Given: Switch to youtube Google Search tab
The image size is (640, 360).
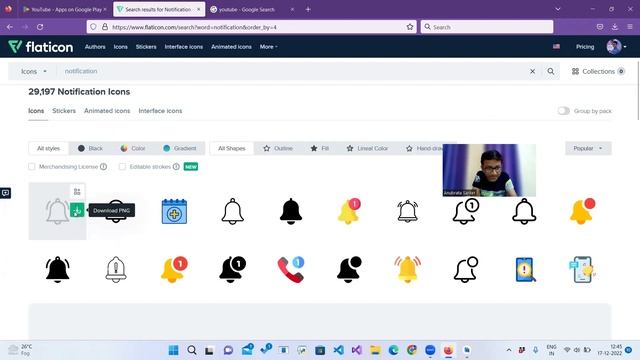Looking at the screenshot, I should (x=252, y=9).
